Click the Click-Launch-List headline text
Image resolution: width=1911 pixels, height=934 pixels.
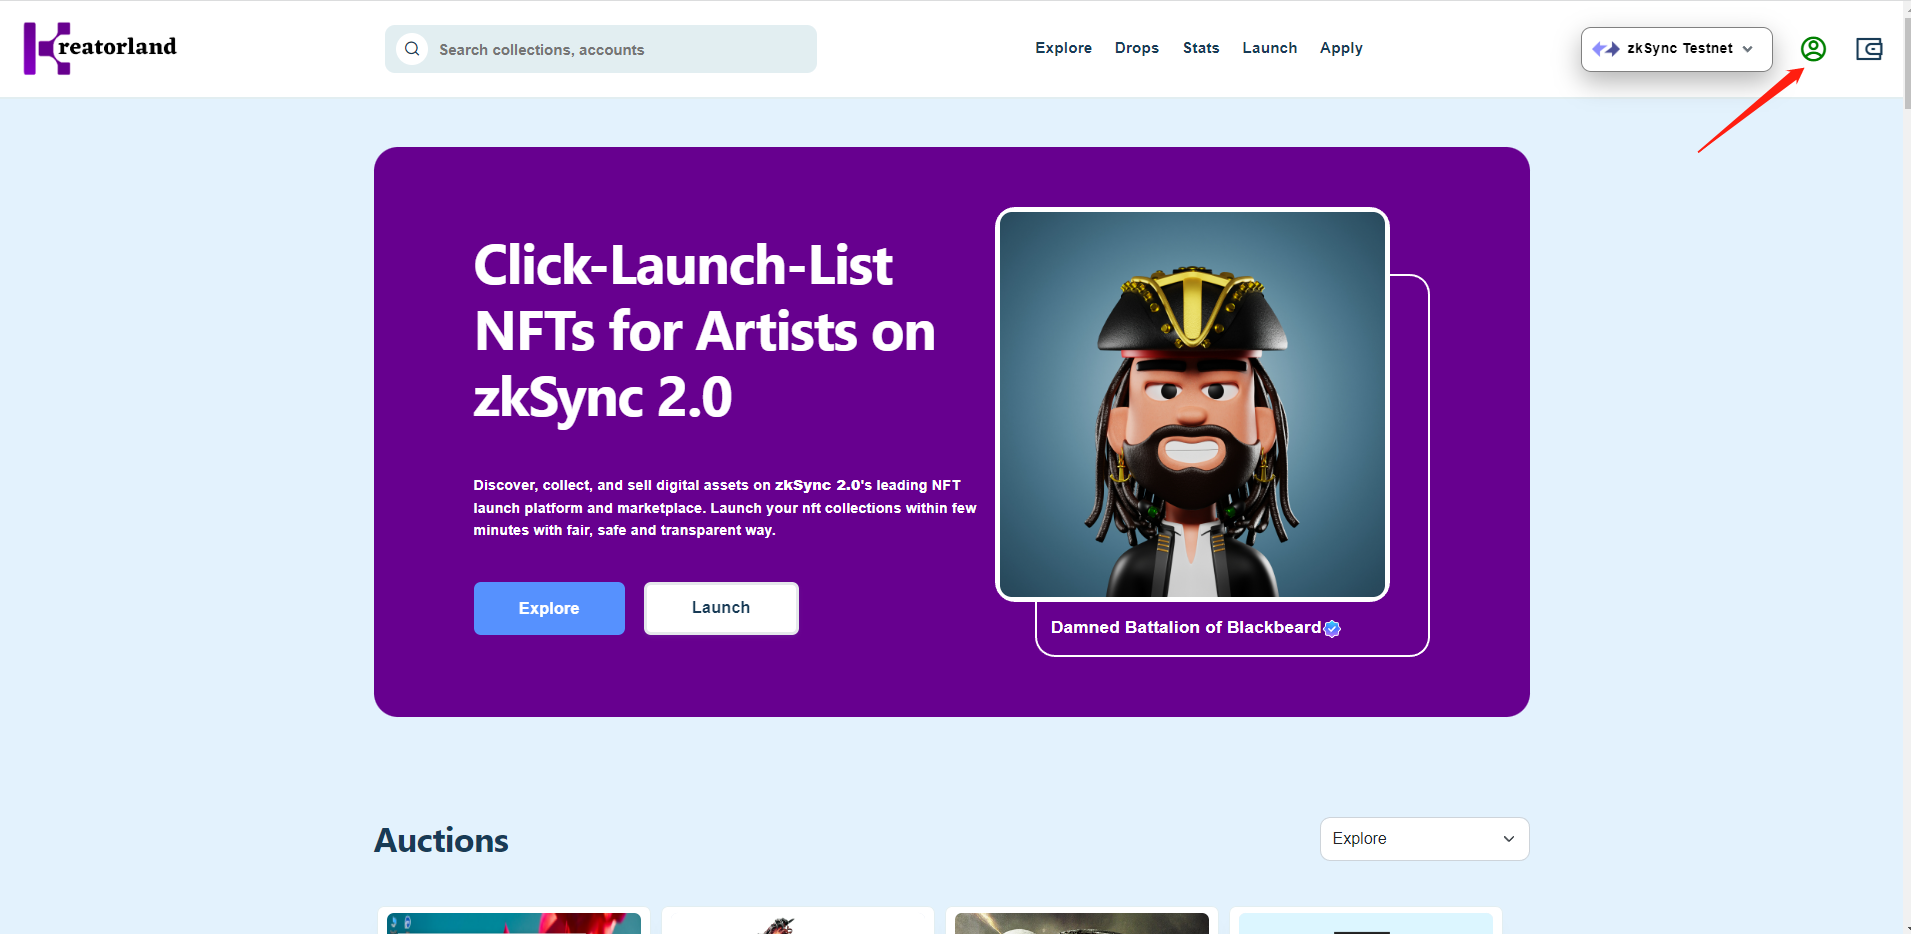click(x=704, y=331)
